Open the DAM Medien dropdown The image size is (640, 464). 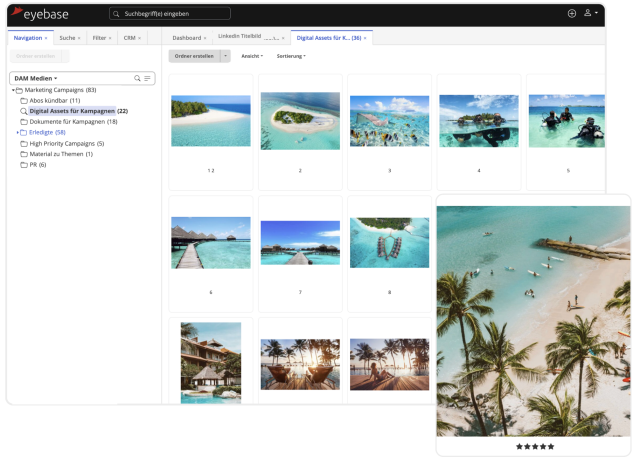point(36,78)
